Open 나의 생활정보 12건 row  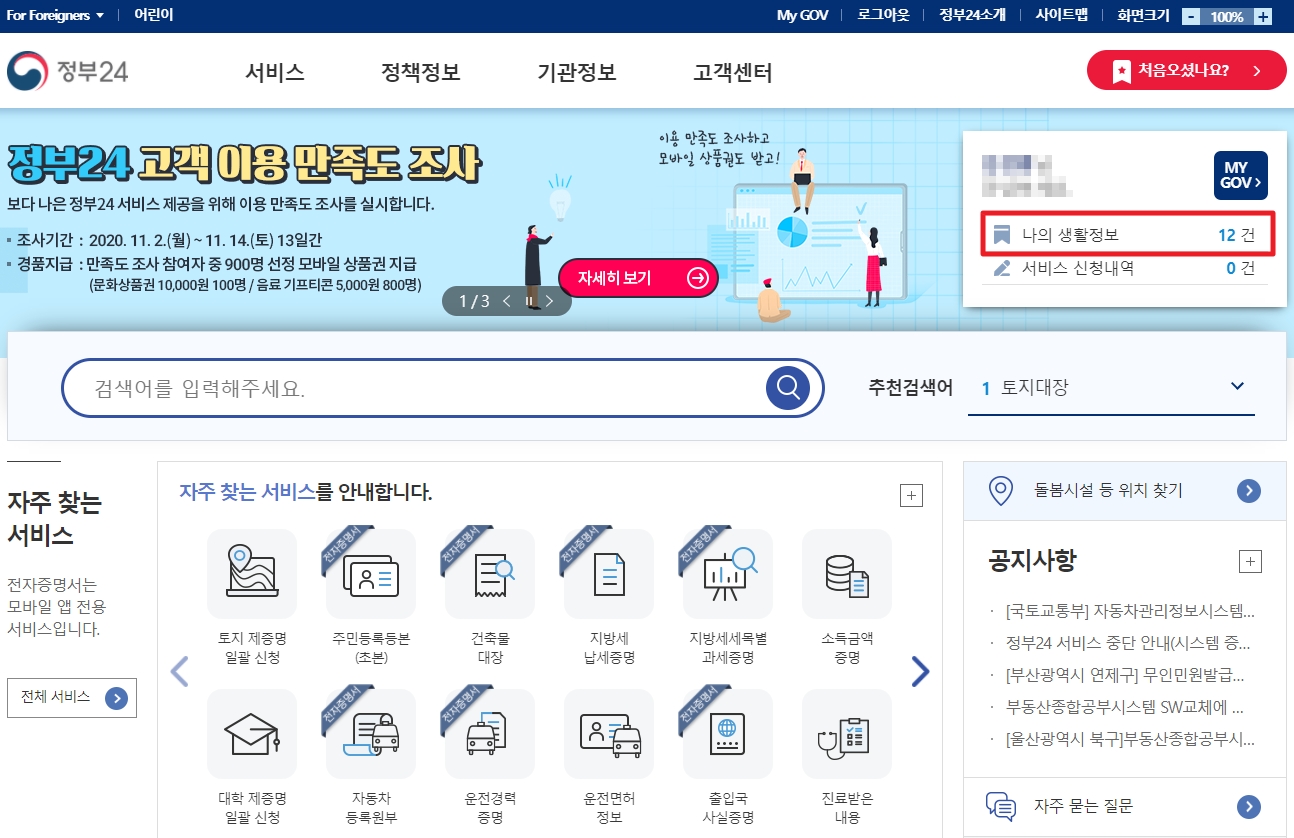click(x=1125, y=235)
